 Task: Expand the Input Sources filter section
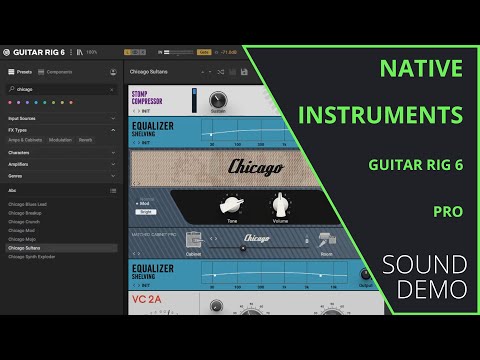pyautogui.click(x=62, y=118)
